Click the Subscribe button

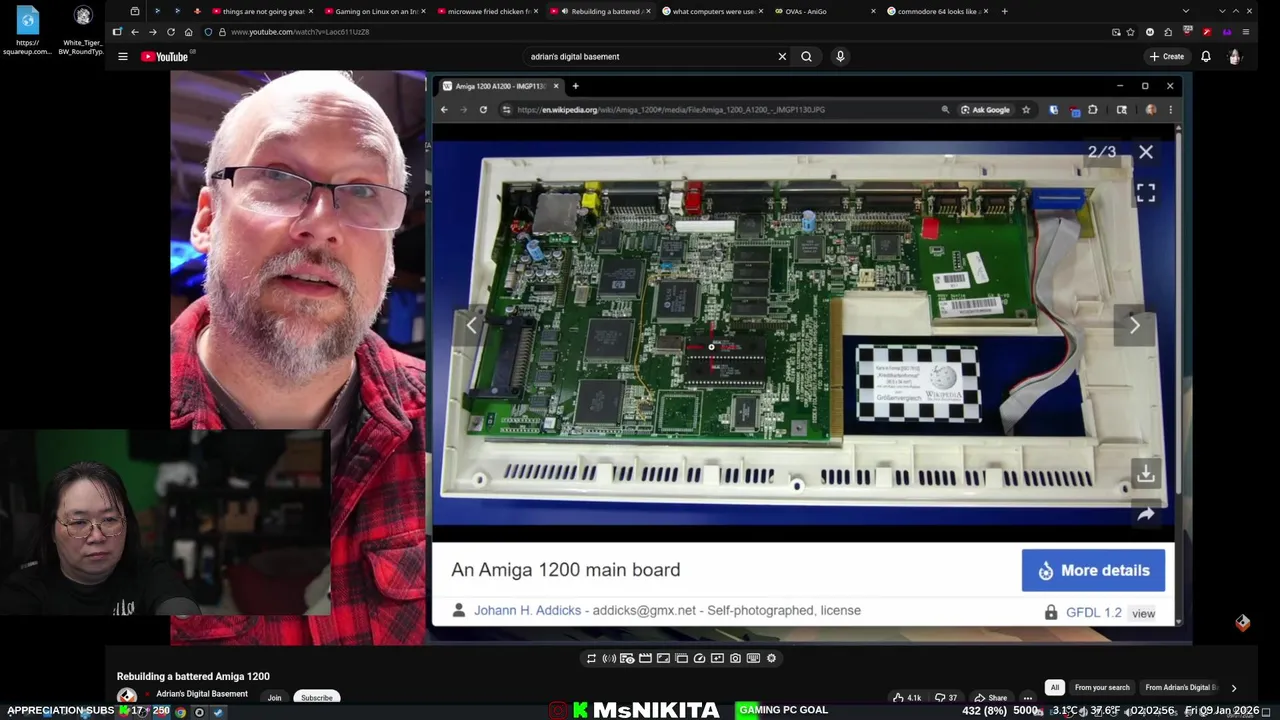pyautogui.click(x=316, y=697)
